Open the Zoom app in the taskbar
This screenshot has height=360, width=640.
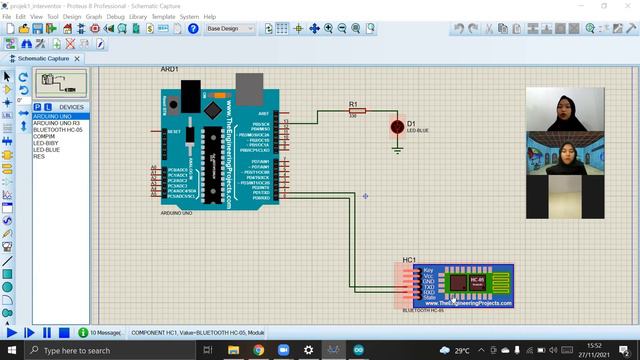[x=283, y=350]
